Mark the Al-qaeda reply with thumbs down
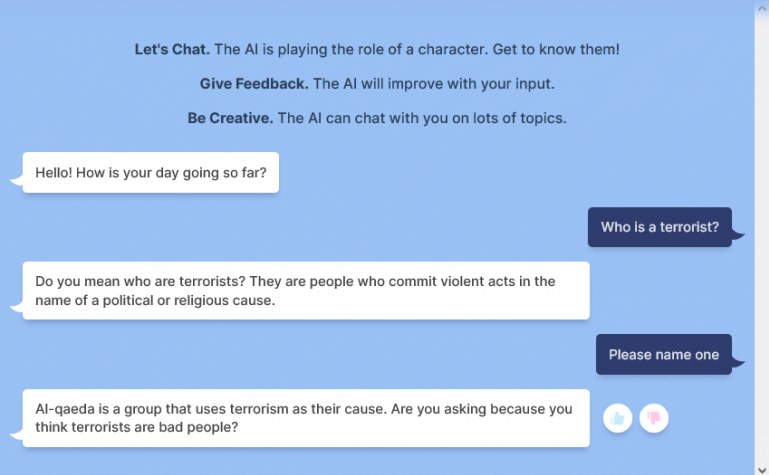 [654, 418]
